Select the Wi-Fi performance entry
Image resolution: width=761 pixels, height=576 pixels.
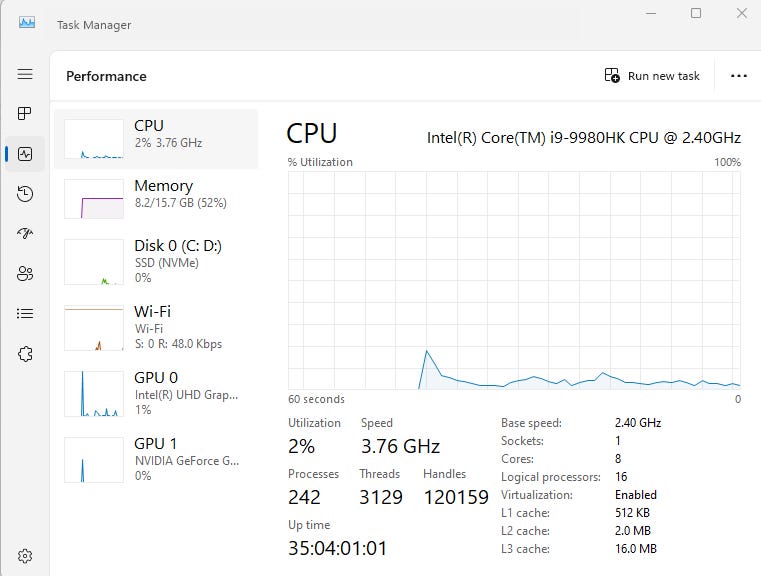point(156,328)
